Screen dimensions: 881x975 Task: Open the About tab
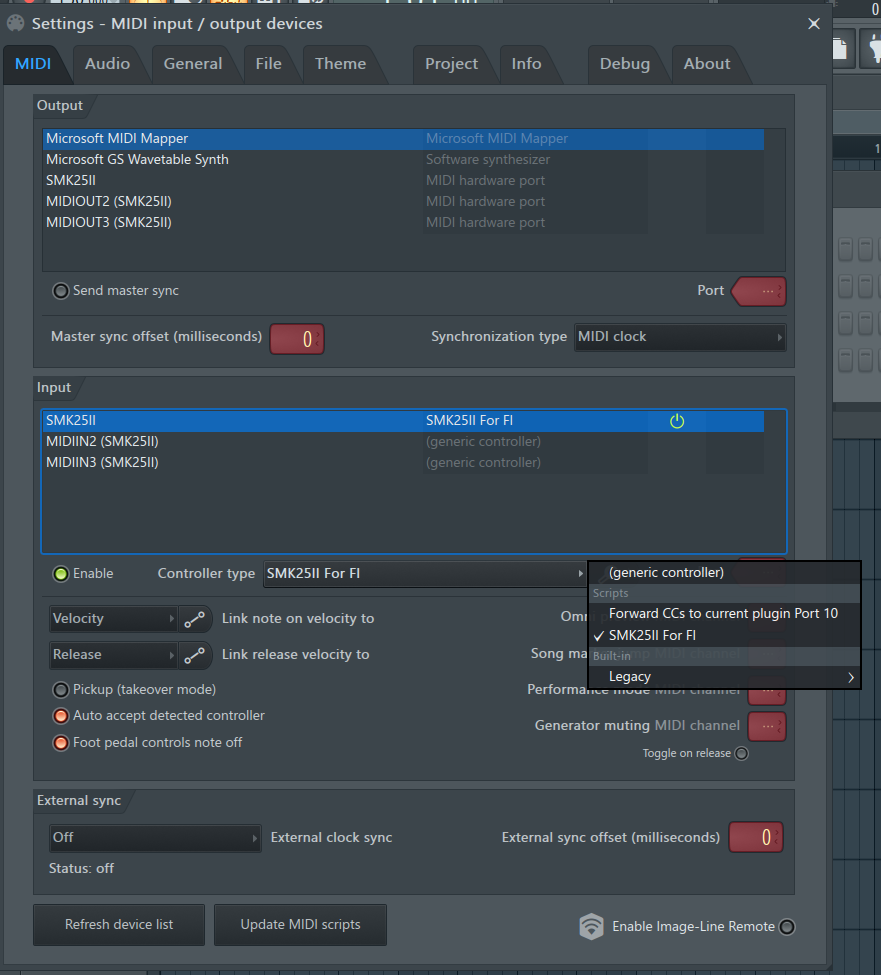pos(707,63)
